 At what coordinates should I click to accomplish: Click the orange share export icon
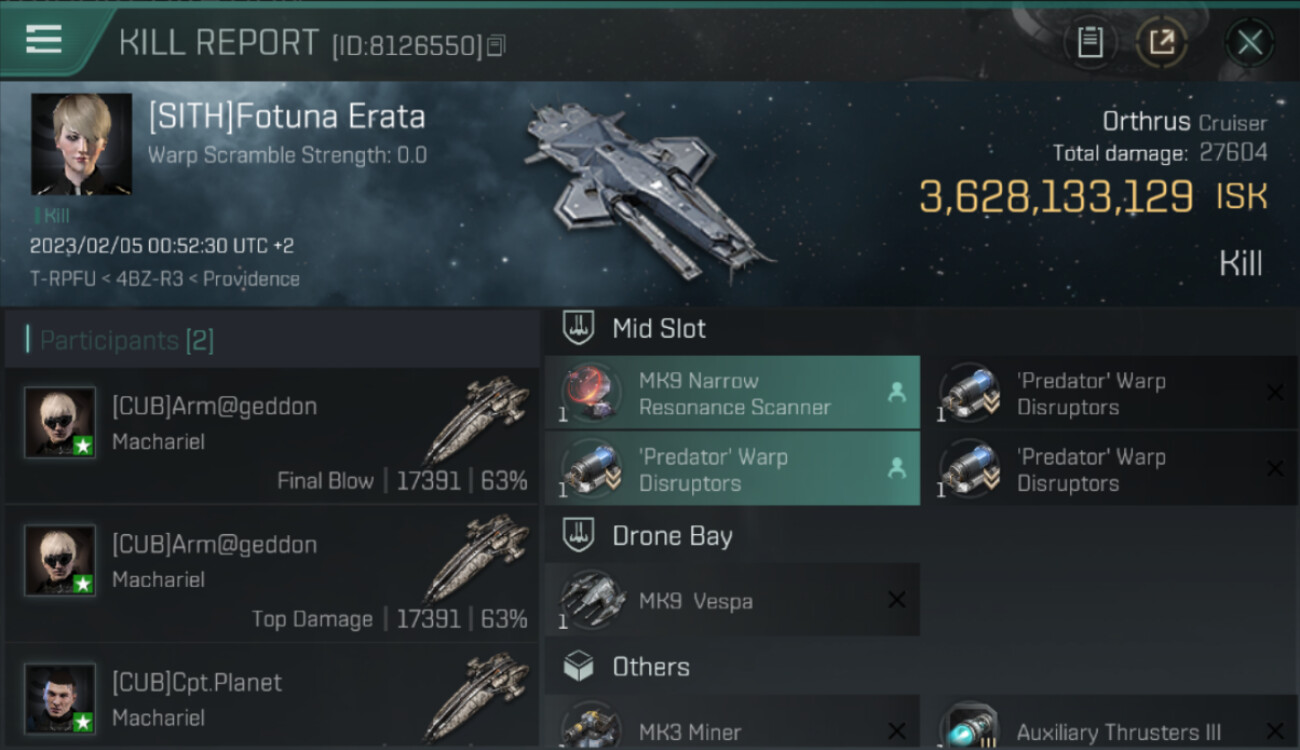pyautogui.click(x=1161, y=42)
